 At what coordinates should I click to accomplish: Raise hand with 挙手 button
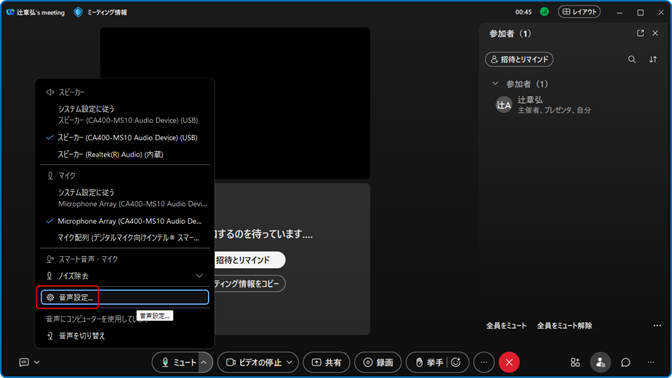click(x=429, y=363)
